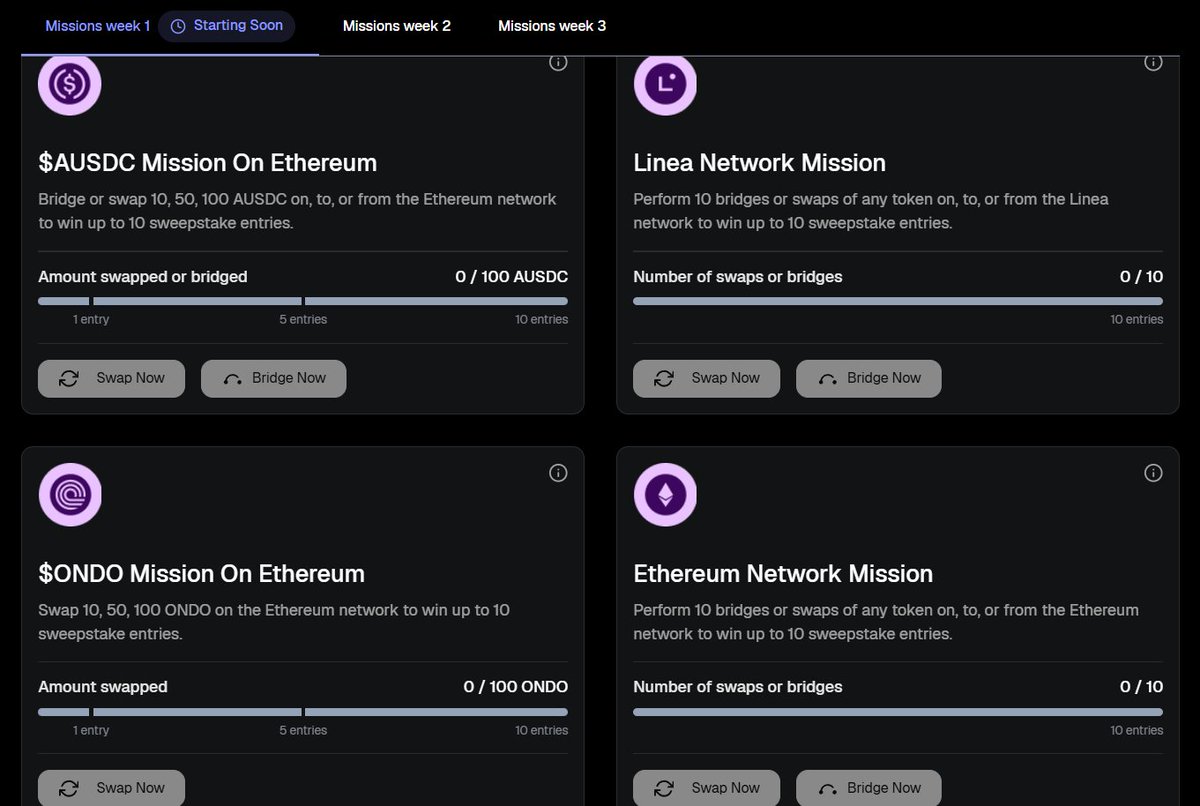Click the 'Ethereum Network Mission' heading

pyautogui.click(x=783, y=574)
